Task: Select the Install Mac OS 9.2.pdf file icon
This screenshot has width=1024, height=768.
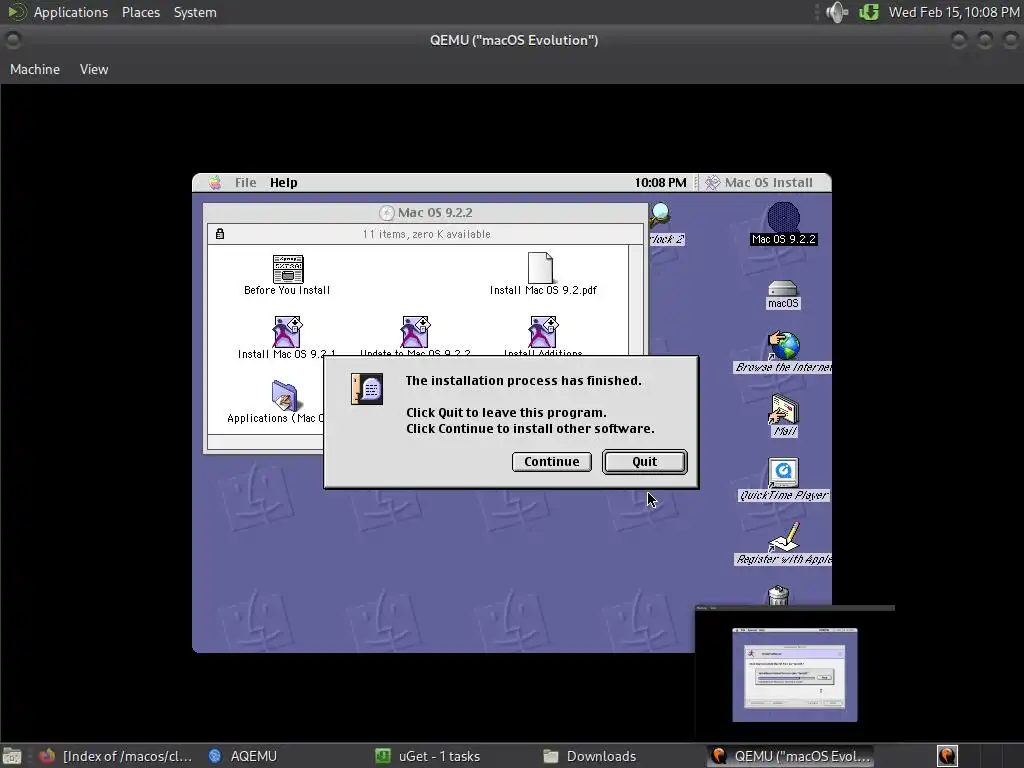Action: point(540,268)
